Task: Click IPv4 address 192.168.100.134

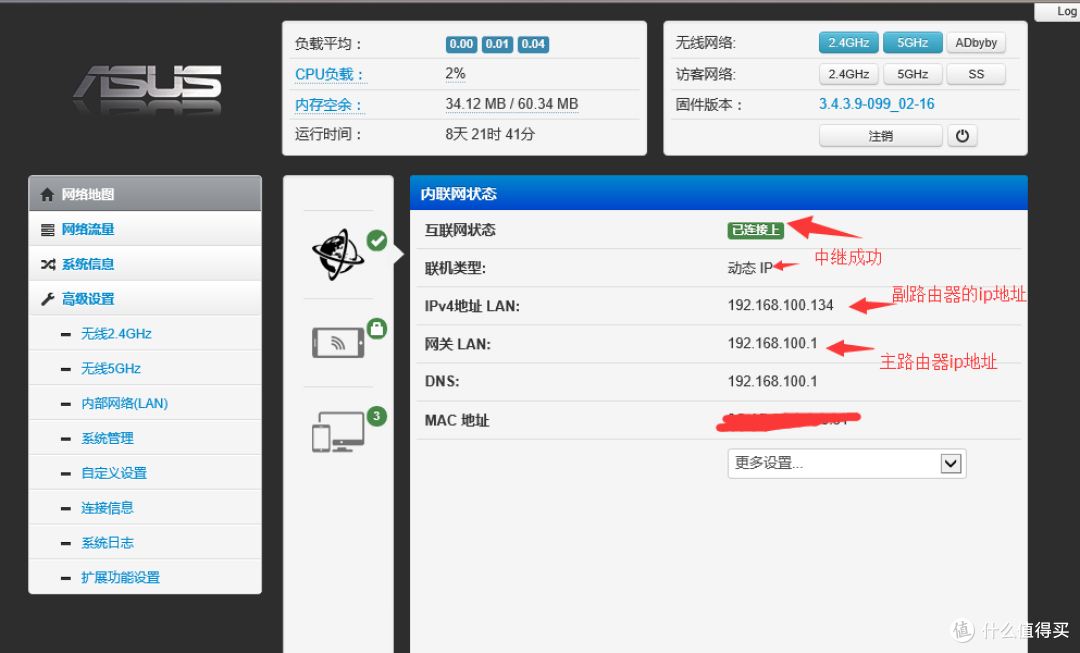Action: [x=780, y=305]
